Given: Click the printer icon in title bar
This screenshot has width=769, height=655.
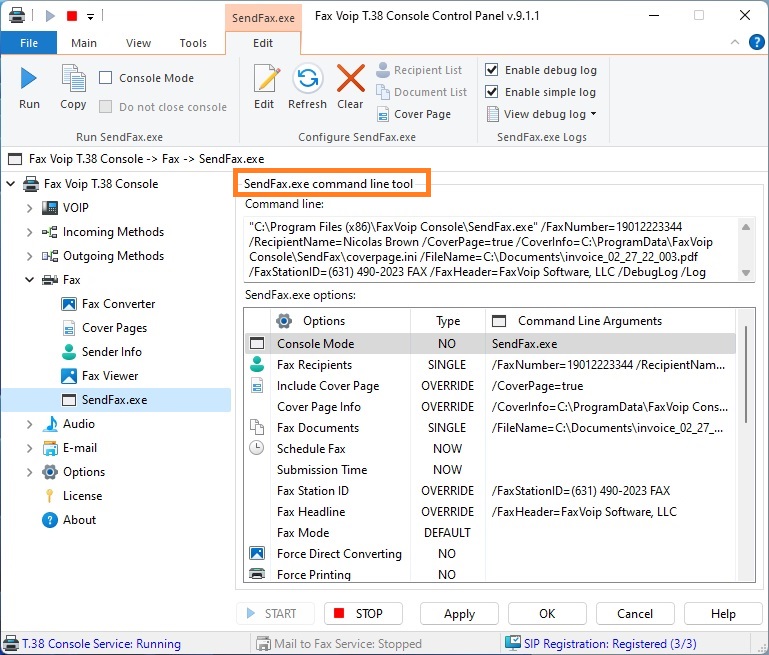Looking at the screenshot, I should click(x=17, y=15).
